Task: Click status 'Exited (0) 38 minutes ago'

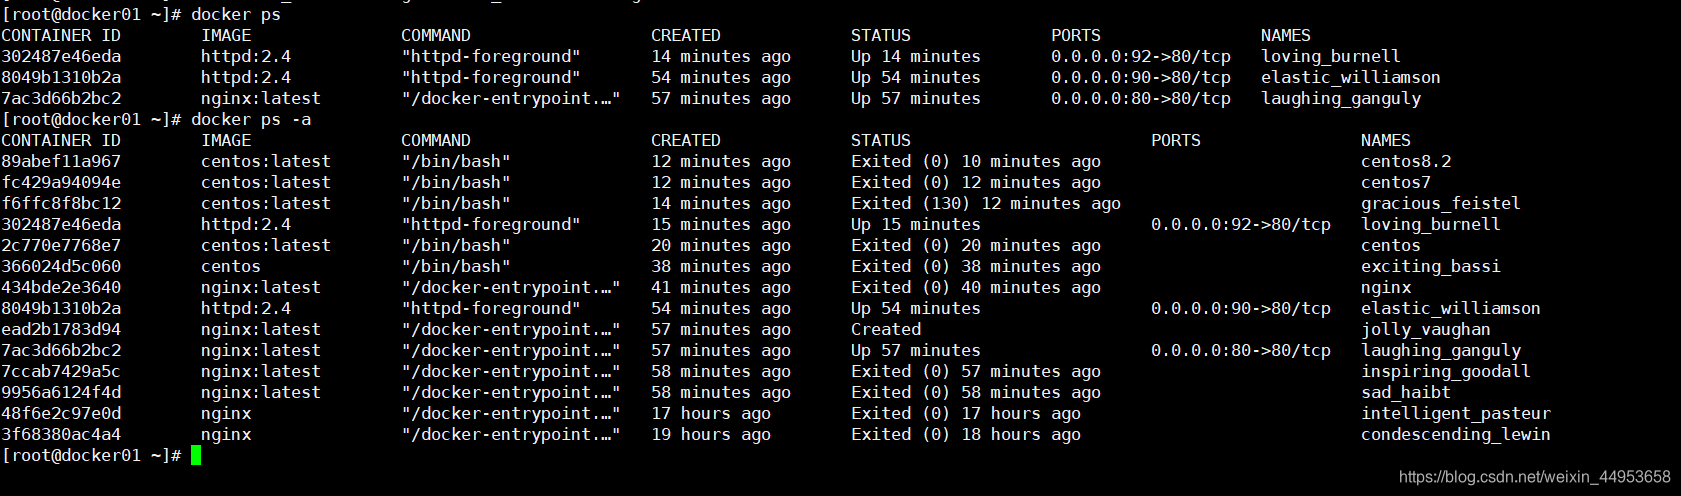Action: (x=976, y=266)
